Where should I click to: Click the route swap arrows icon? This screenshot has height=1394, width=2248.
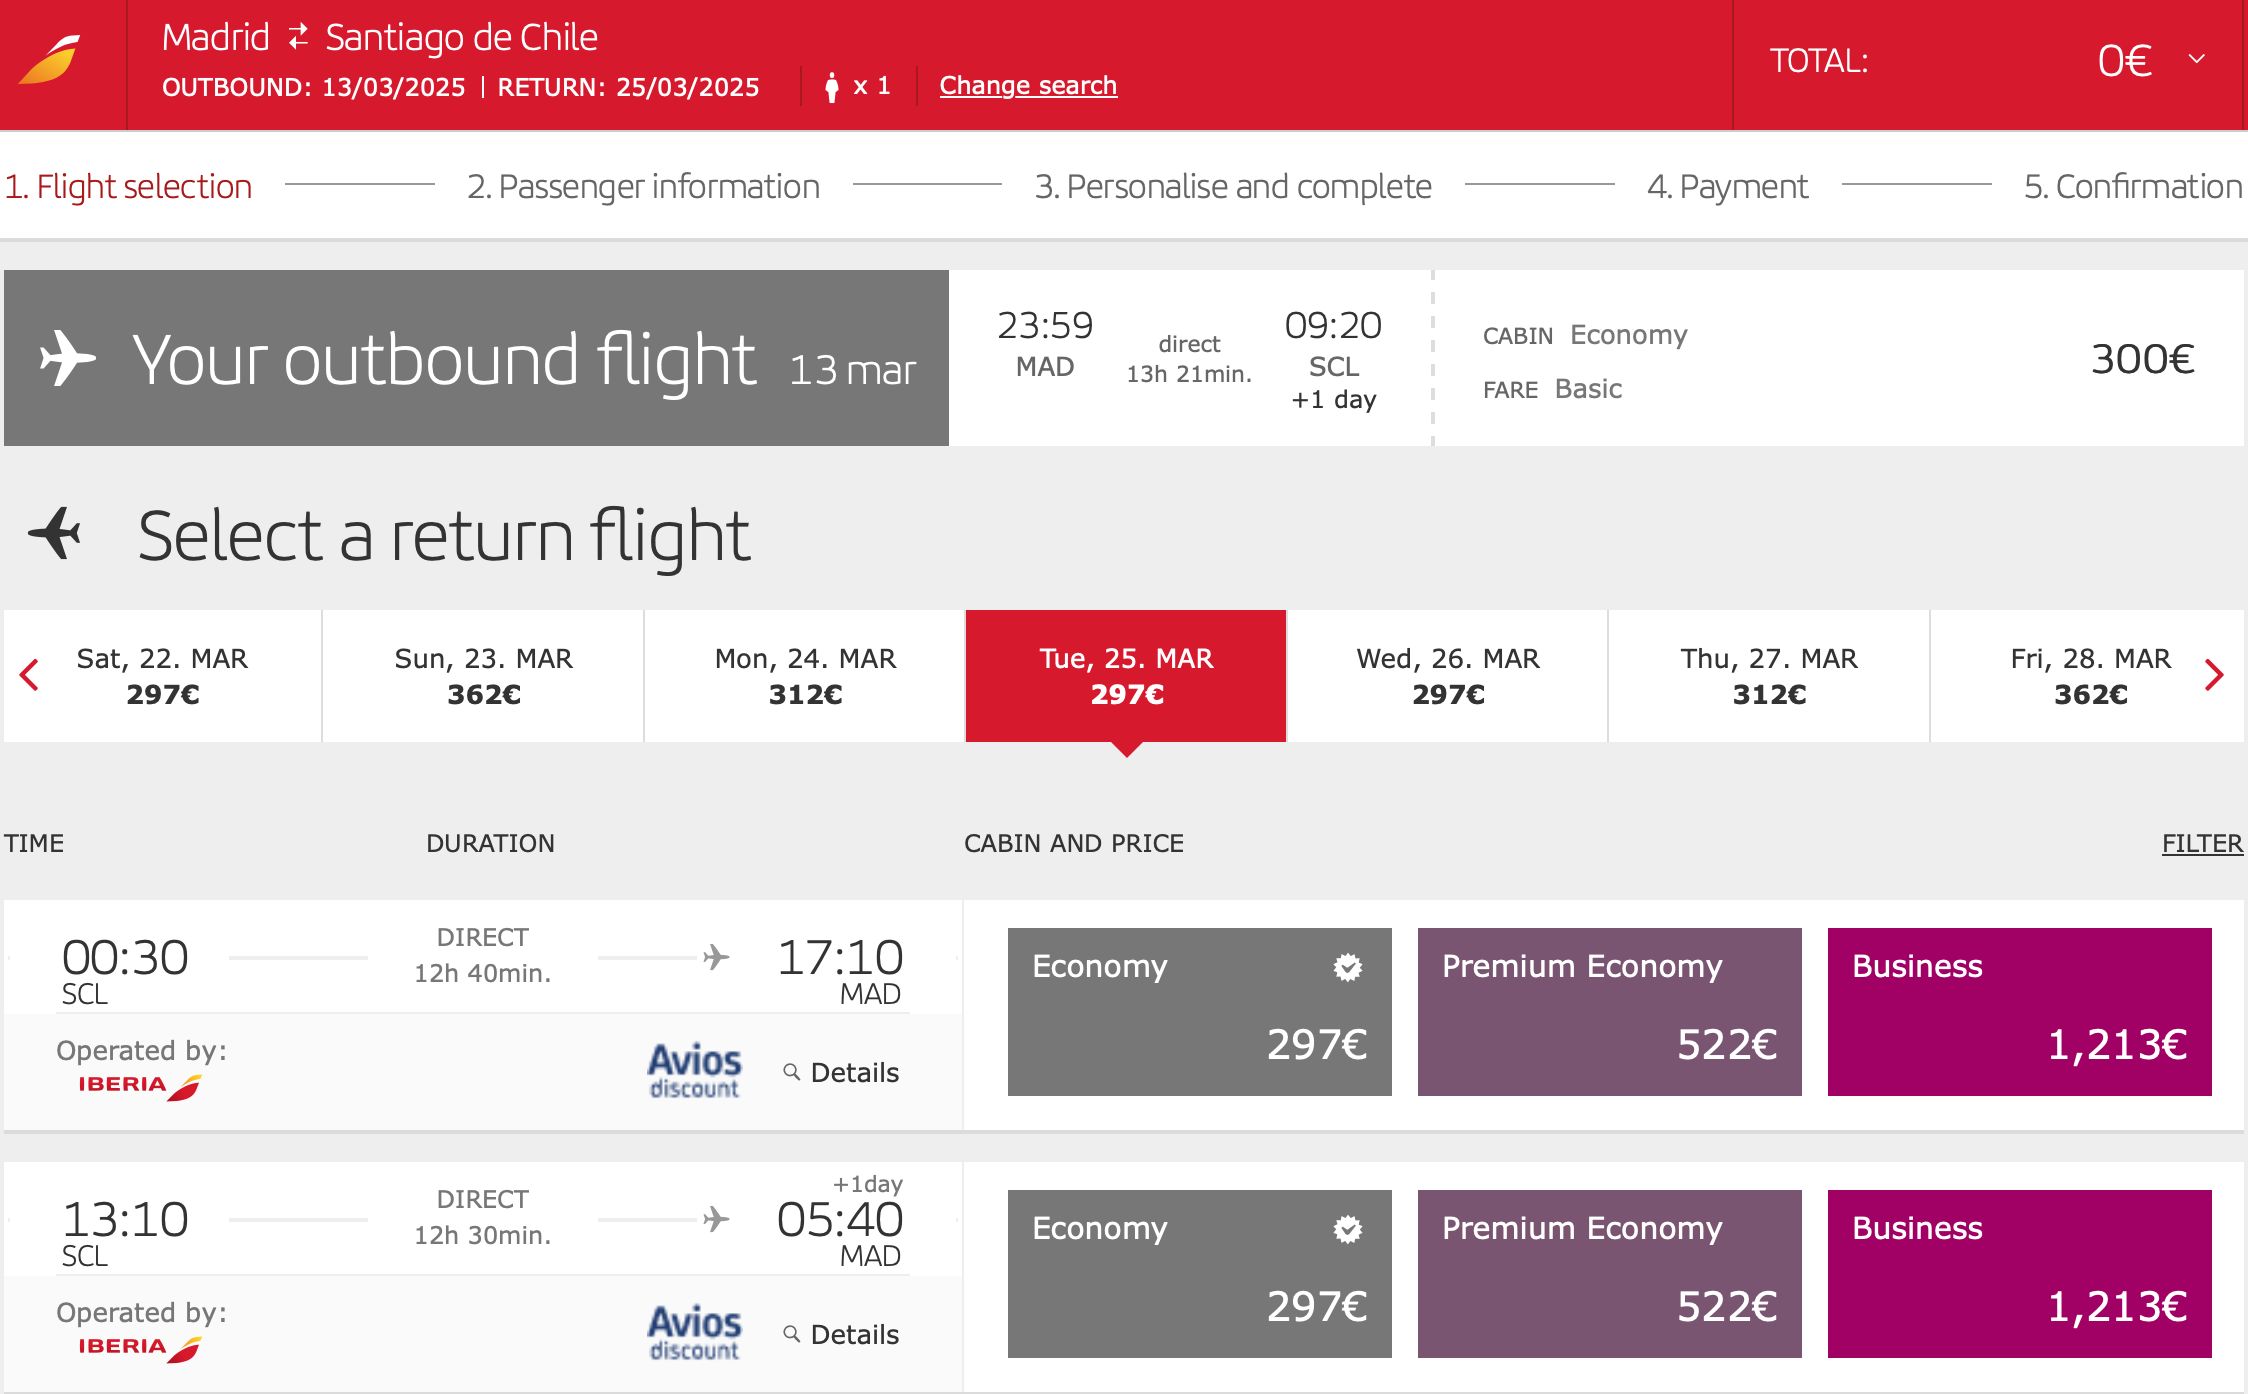click(298, 38)
